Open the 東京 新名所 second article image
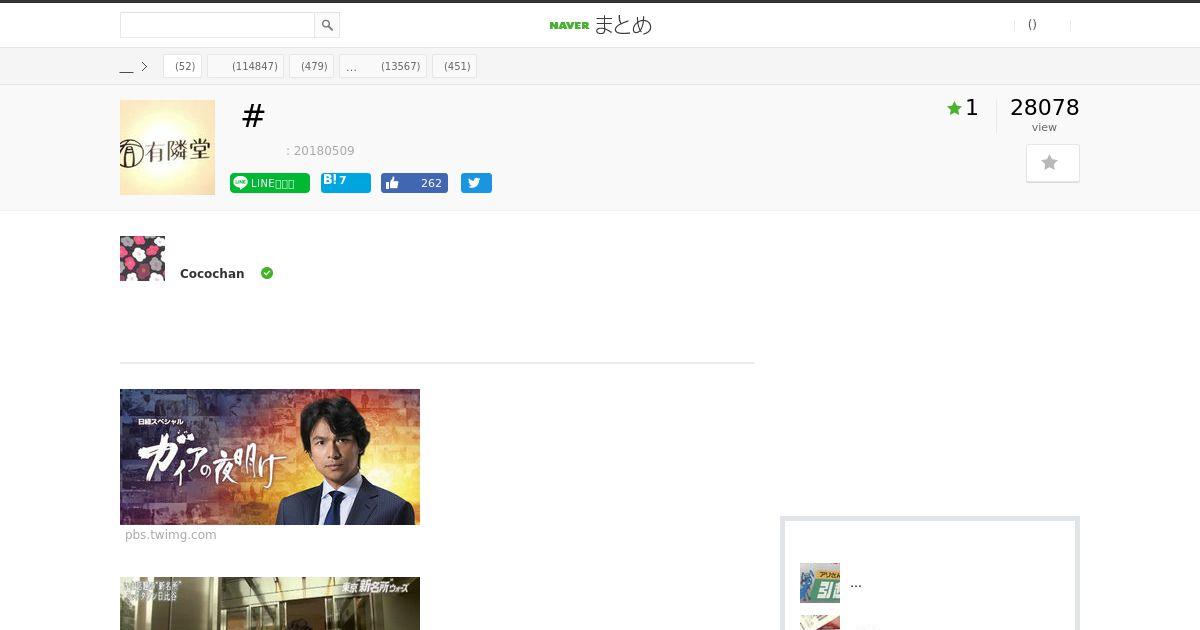 pos(270,603)
